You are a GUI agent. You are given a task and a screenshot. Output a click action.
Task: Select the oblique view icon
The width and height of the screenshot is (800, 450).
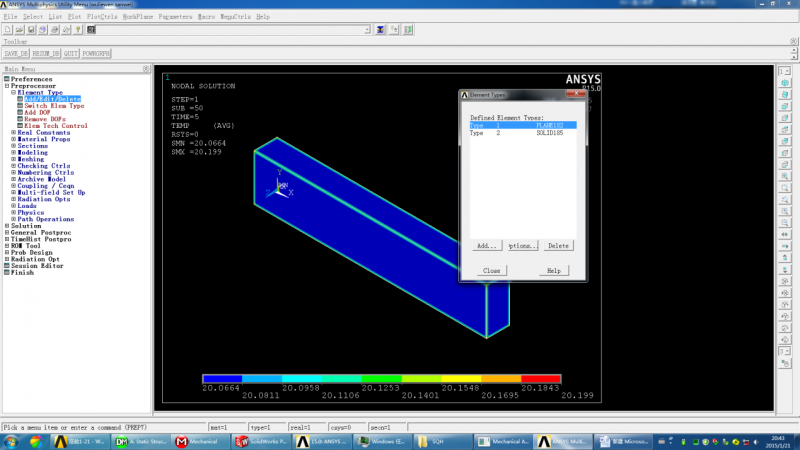785,95
